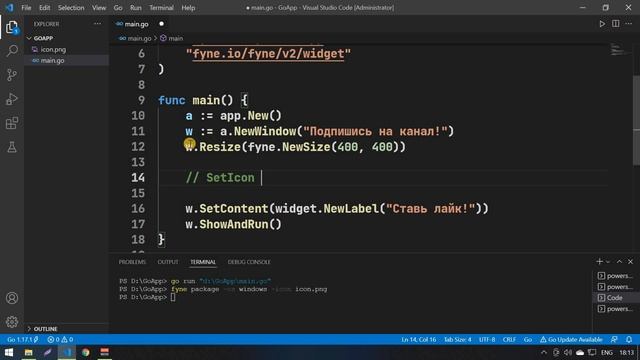The height and width of the screenshot is (360, 640).
Task: Switch to the PROBLEMS tab
Action: (x=132, y=262)
